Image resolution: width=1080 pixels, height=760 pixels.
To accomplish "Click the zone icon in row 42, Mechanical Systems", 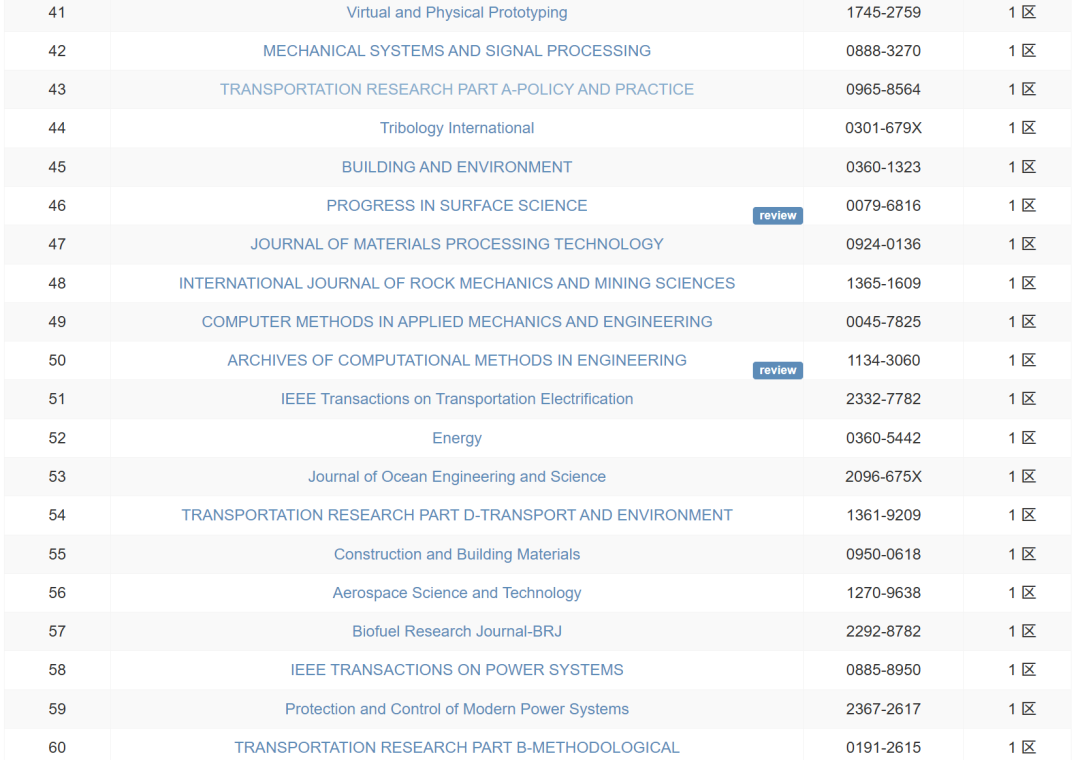I will click(1028, 50).
